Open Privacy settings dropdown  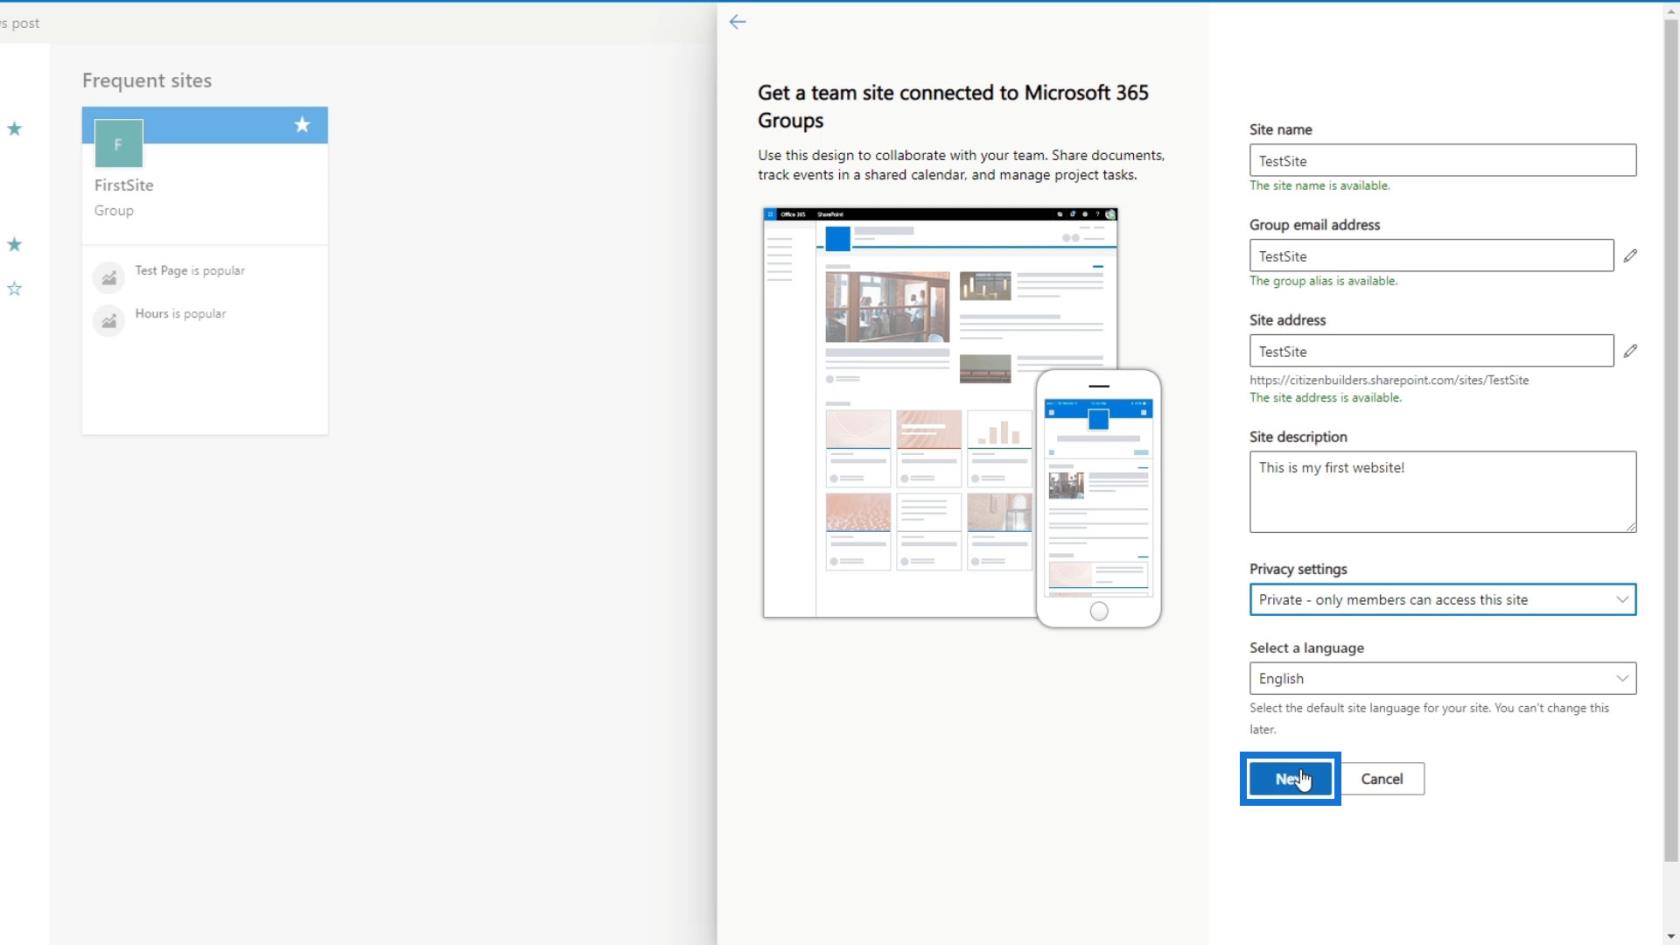tap(1442, 600)
